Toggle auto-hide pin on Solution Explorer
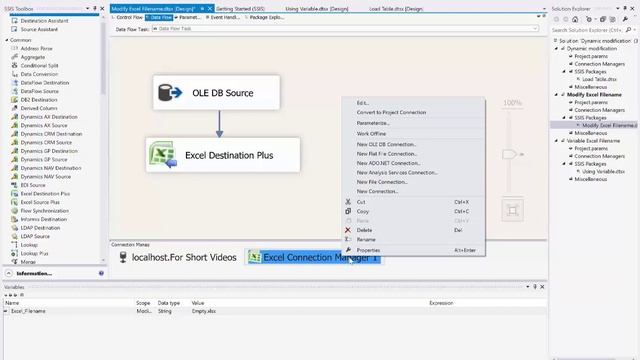The image size is (640, 360). pos(624,9)
